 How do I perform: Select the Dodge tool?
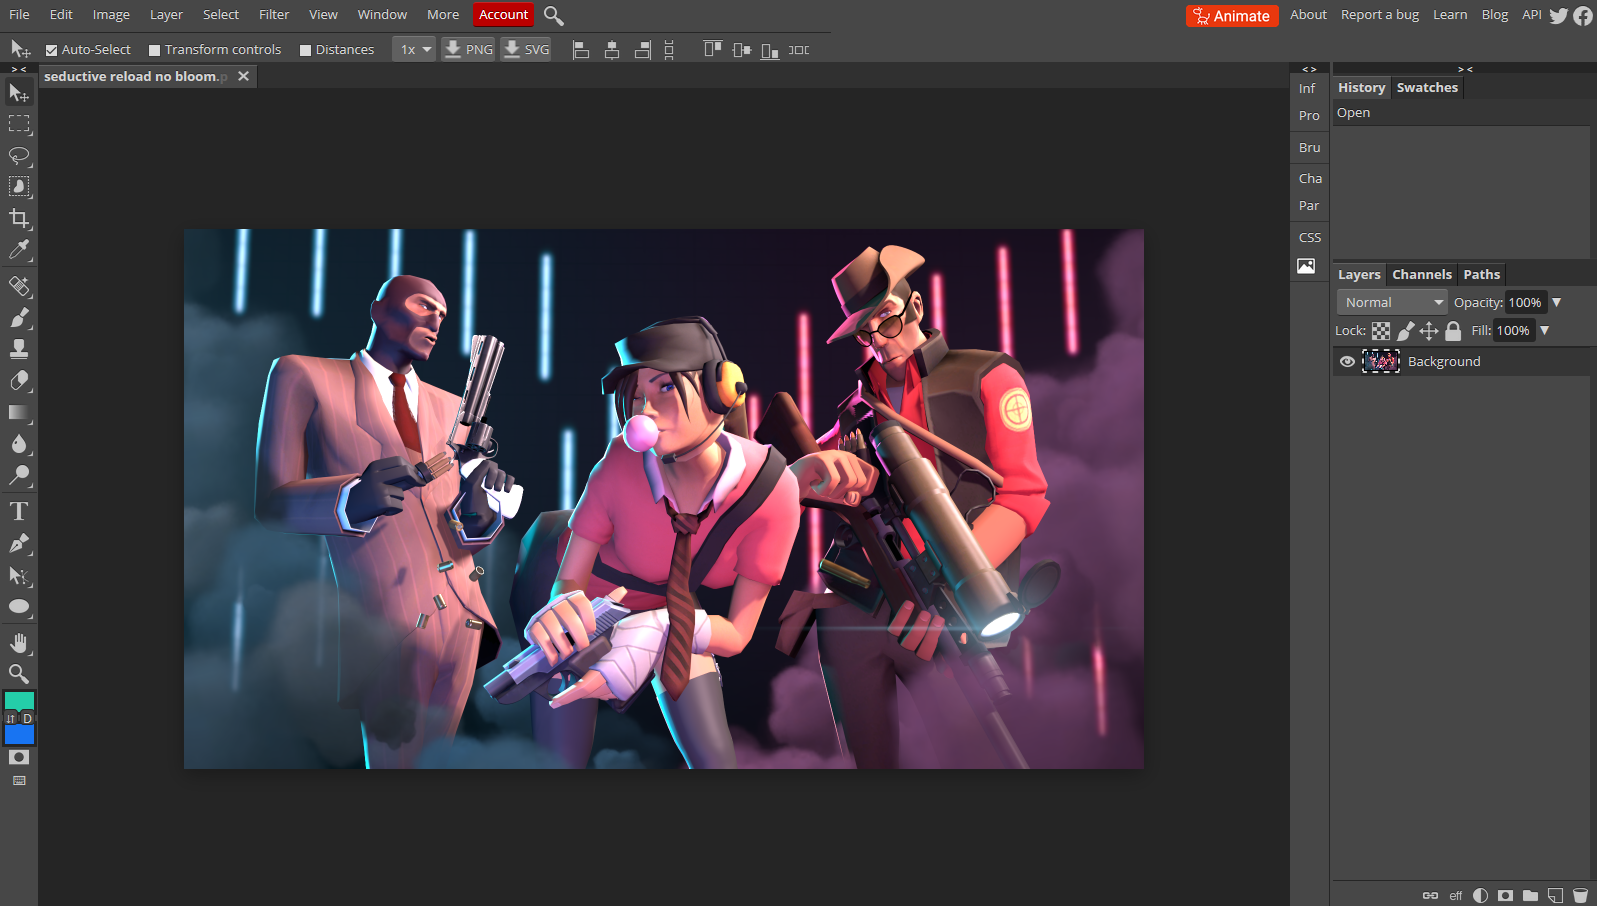click(19, 475)
